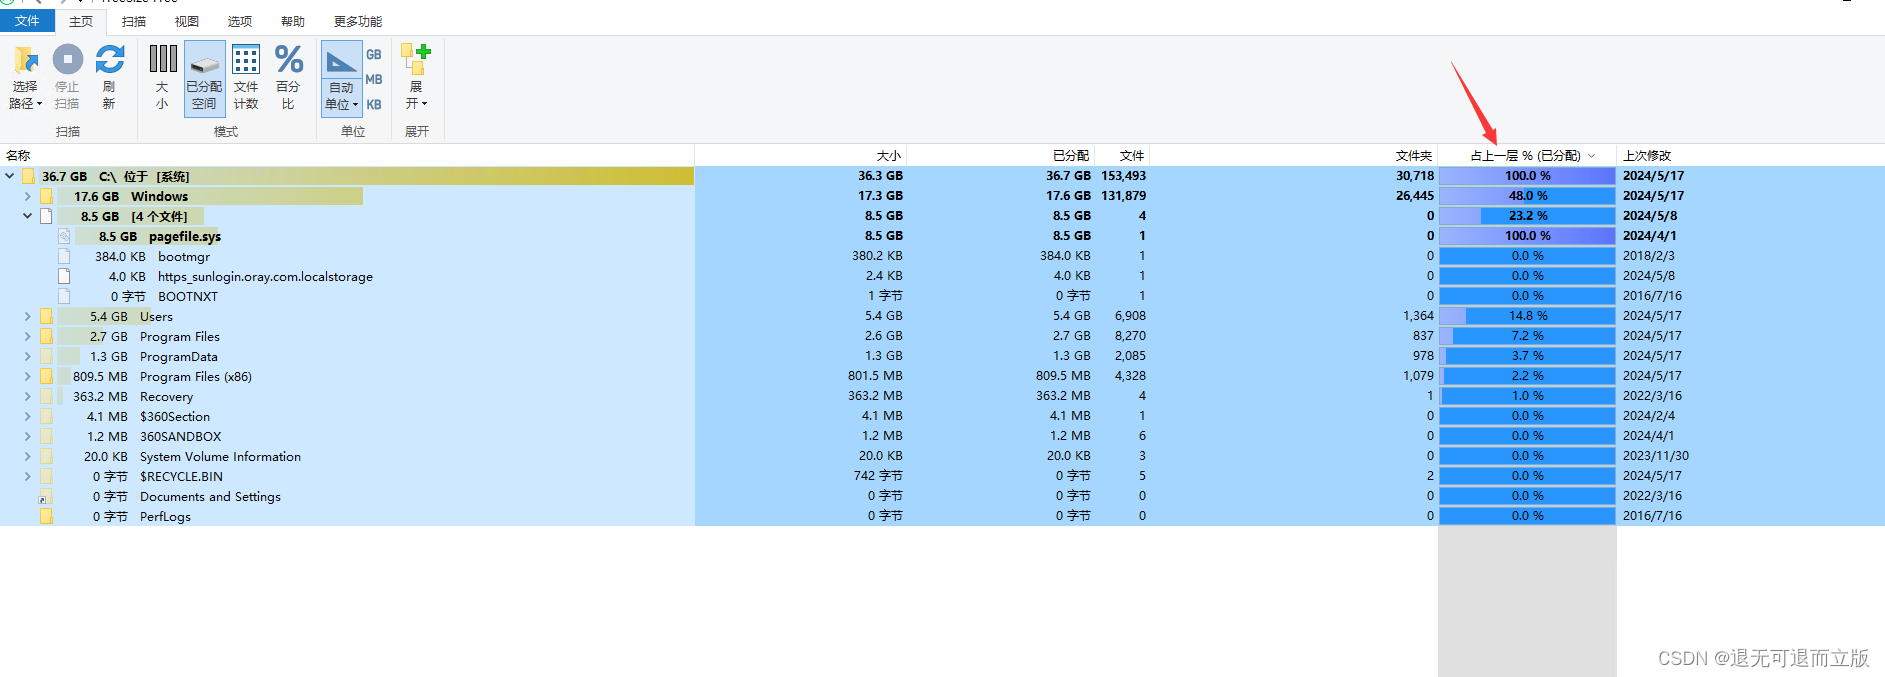Click the 131,879 file count cell

click(1123, 196)
